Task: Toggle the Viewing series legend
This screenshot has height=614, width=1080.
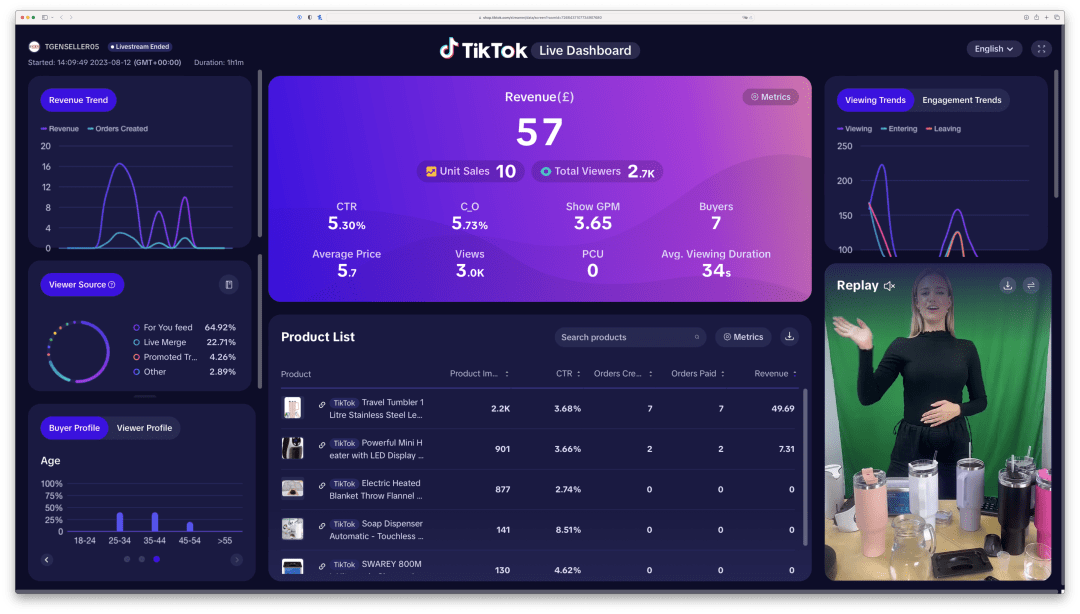Action: tap(854, 129)
